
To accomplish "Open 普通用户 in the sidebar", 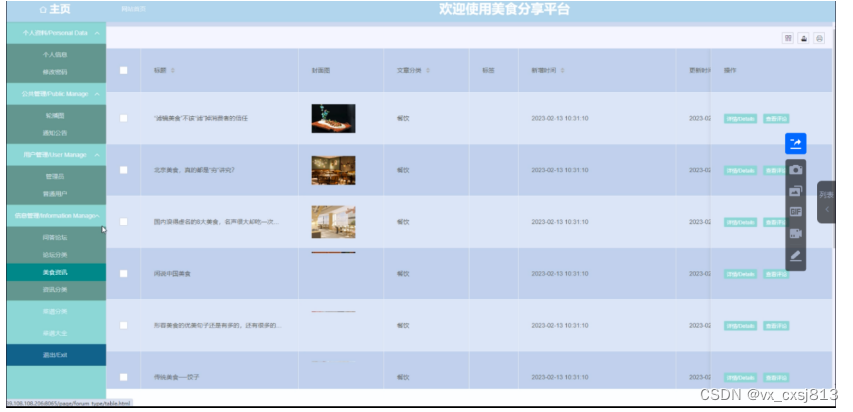I will [55, 194].
